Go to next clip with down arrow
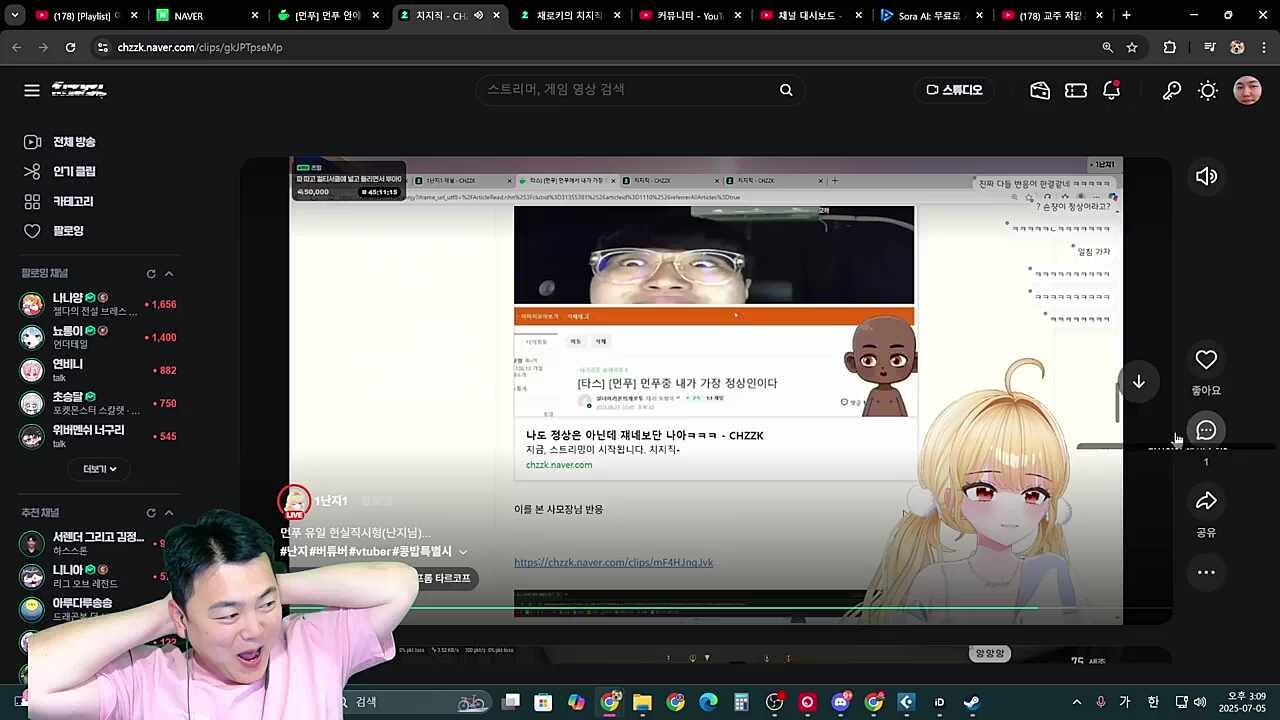The image size is (1280, 720). pos(1138,382)
